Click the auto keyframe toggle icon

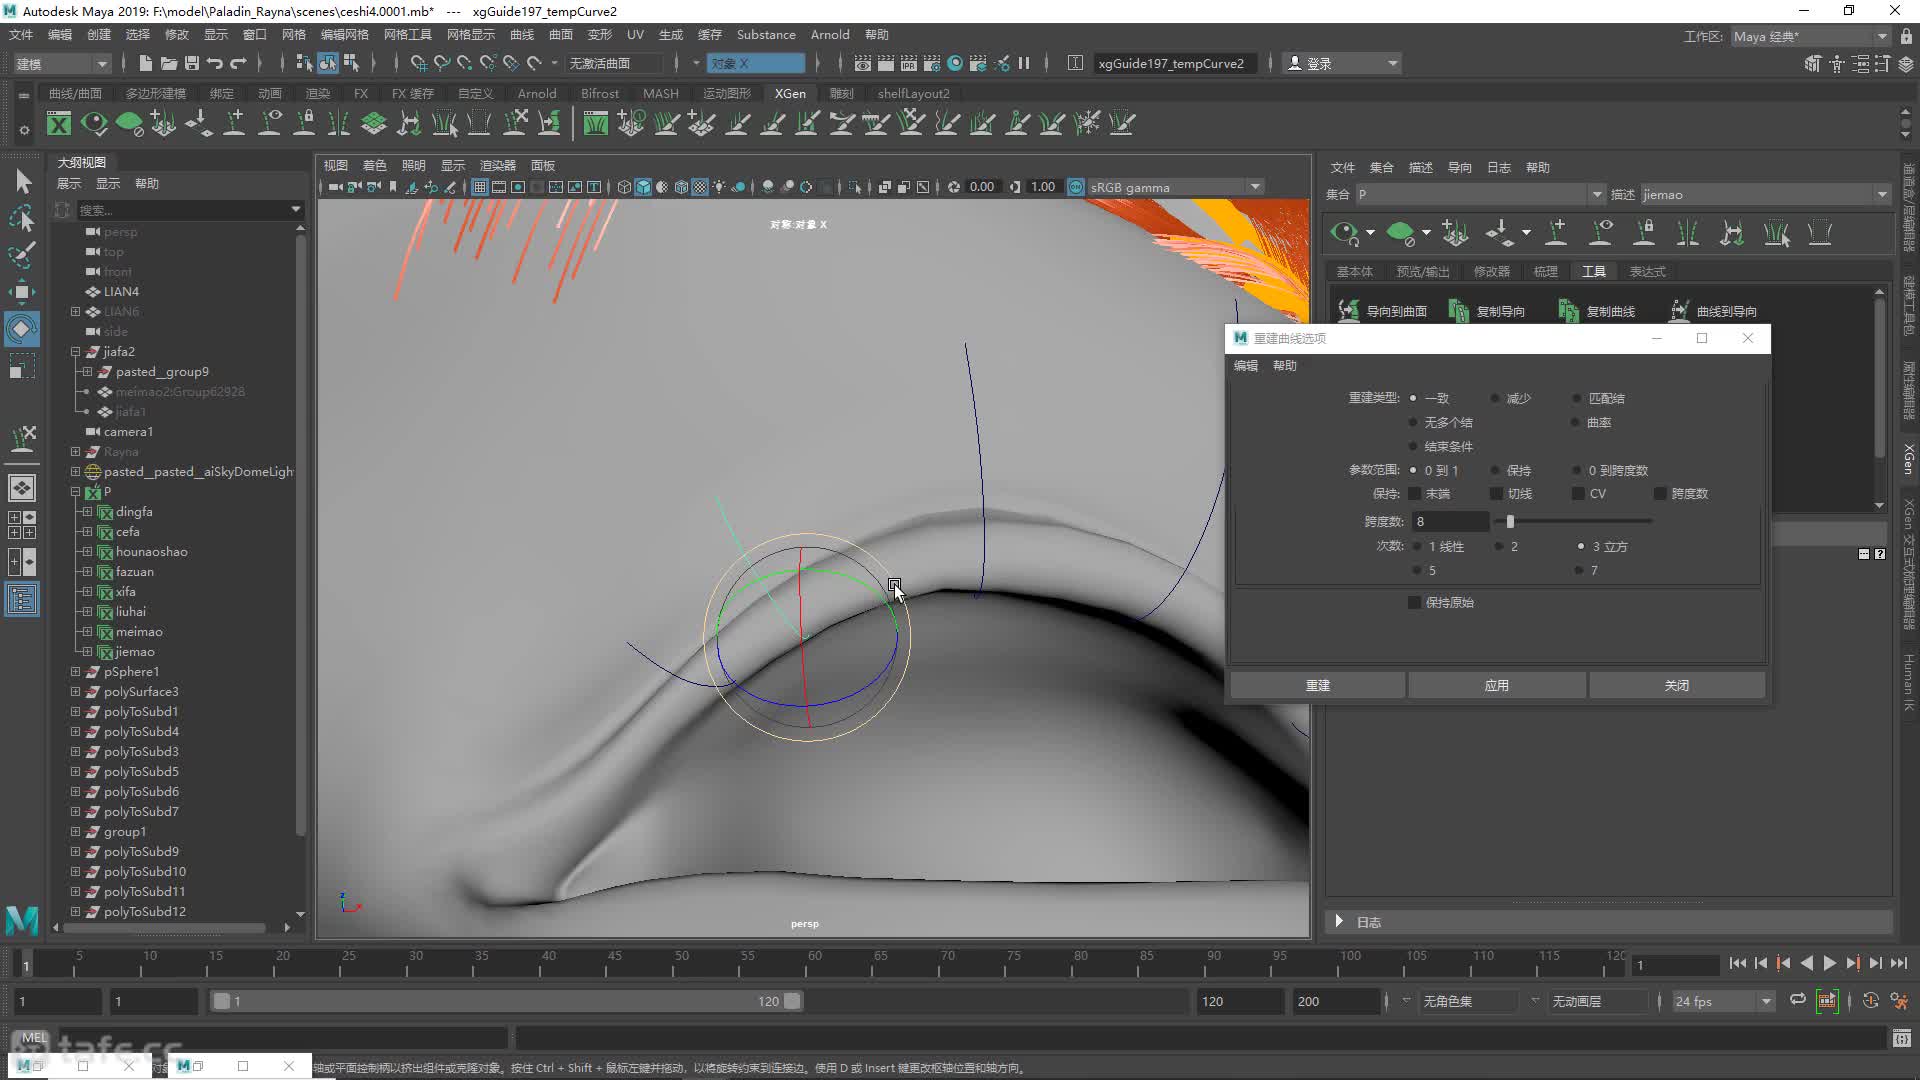tap(1871, 1001)
